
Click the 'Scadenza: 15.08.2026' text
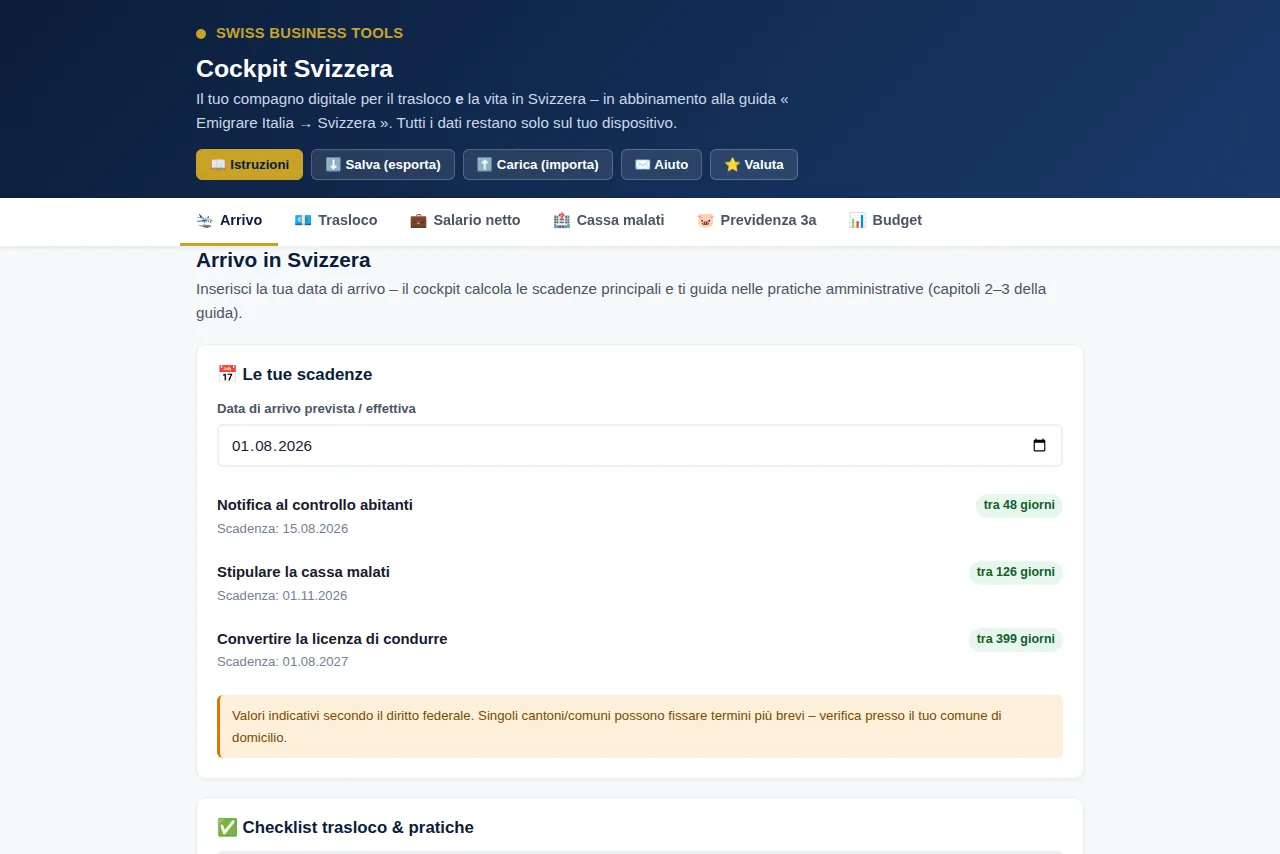pyautogui.click(x=282, y=528)
